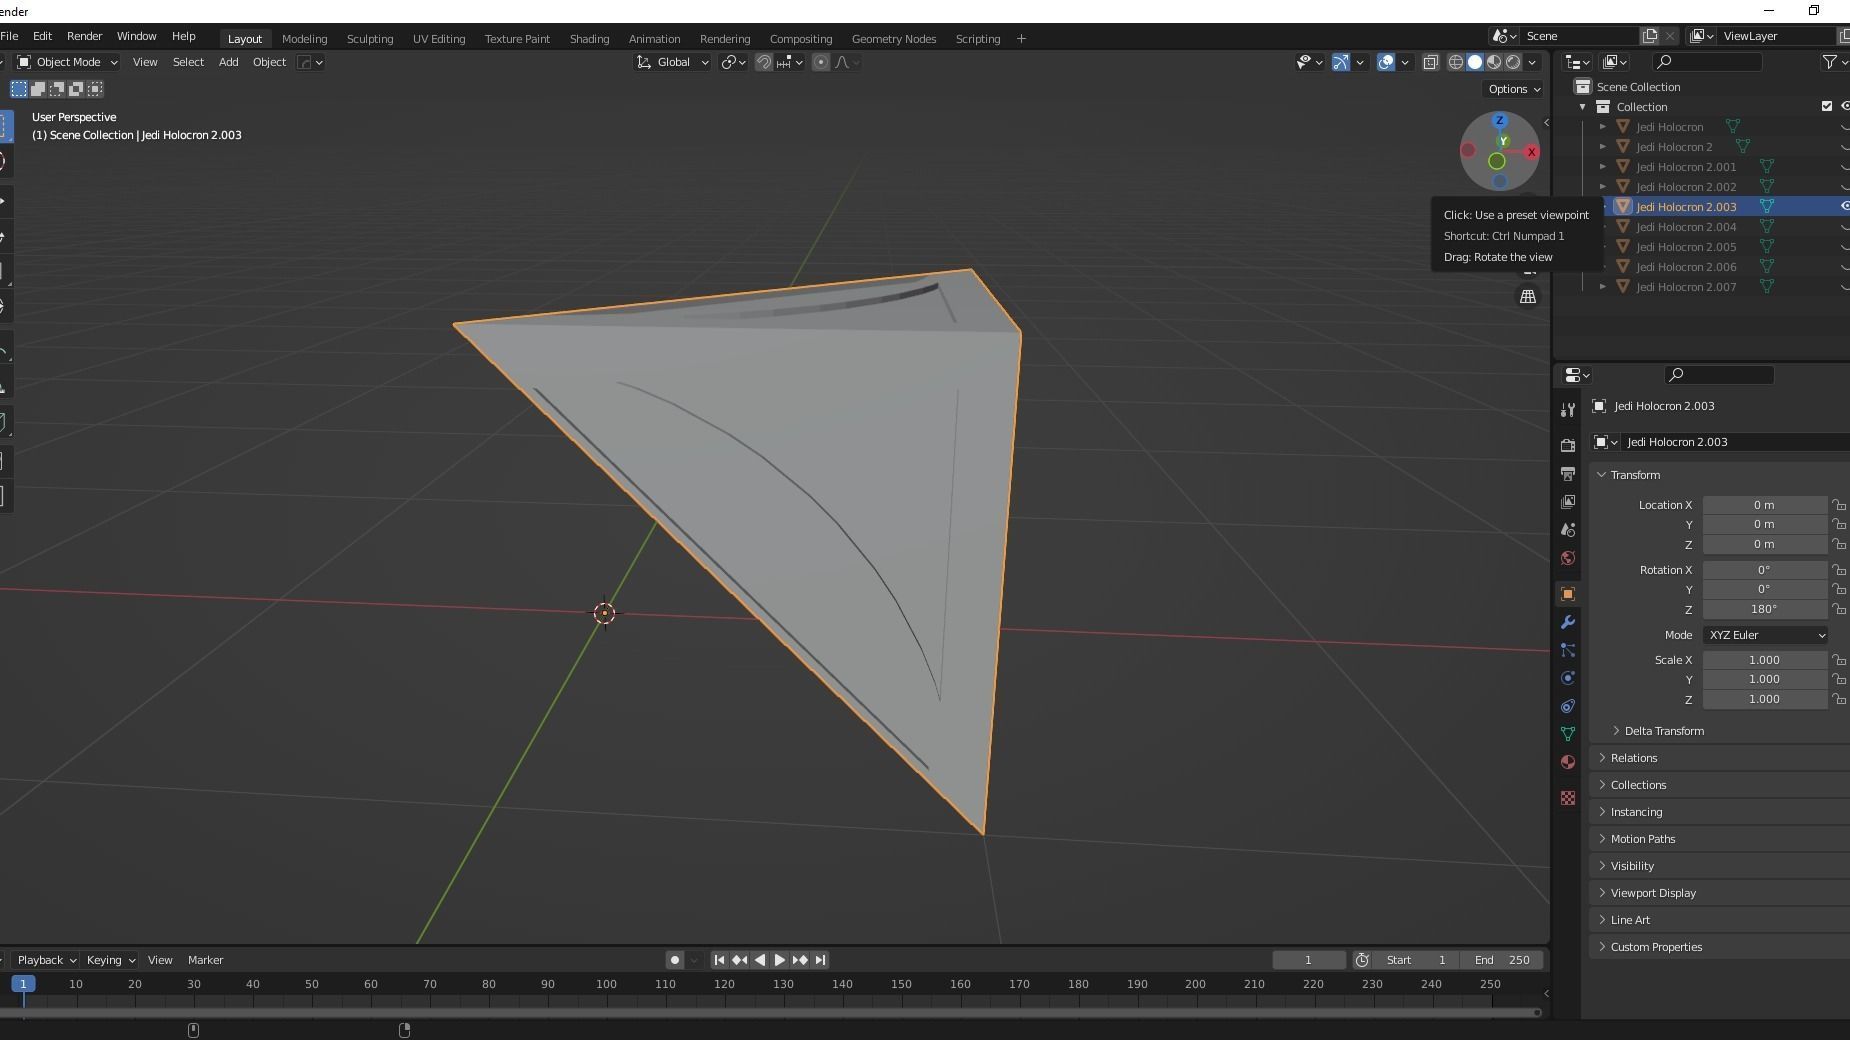Click the mesh data icon beside Jedi Holocron 2.001
This screenshot has height=1040, width=1850.
tap(1767, 167)
